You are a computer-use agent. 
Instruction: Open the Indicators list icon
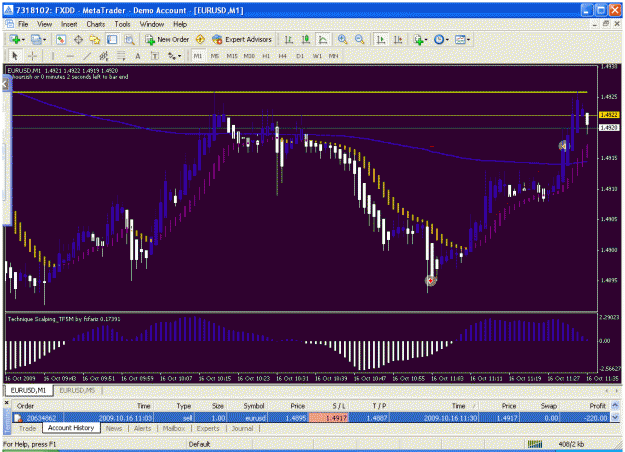point(418,39)
